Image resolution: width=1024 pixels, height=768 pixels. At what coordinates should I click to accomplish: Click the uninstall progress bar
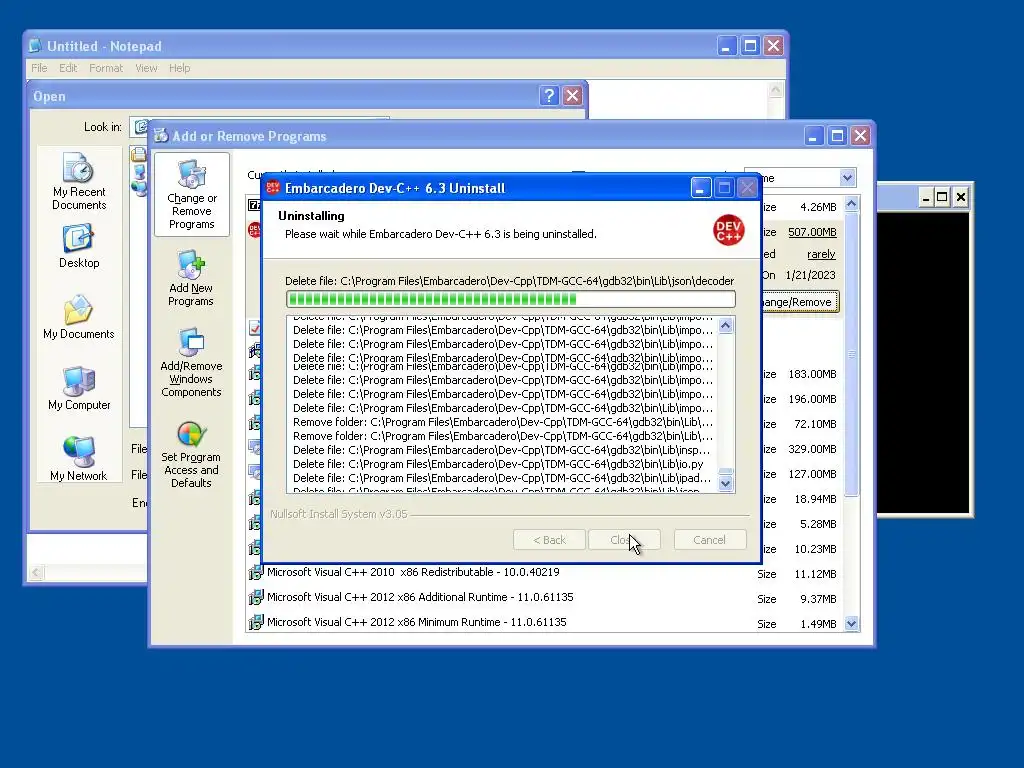(x=511, y=299)
